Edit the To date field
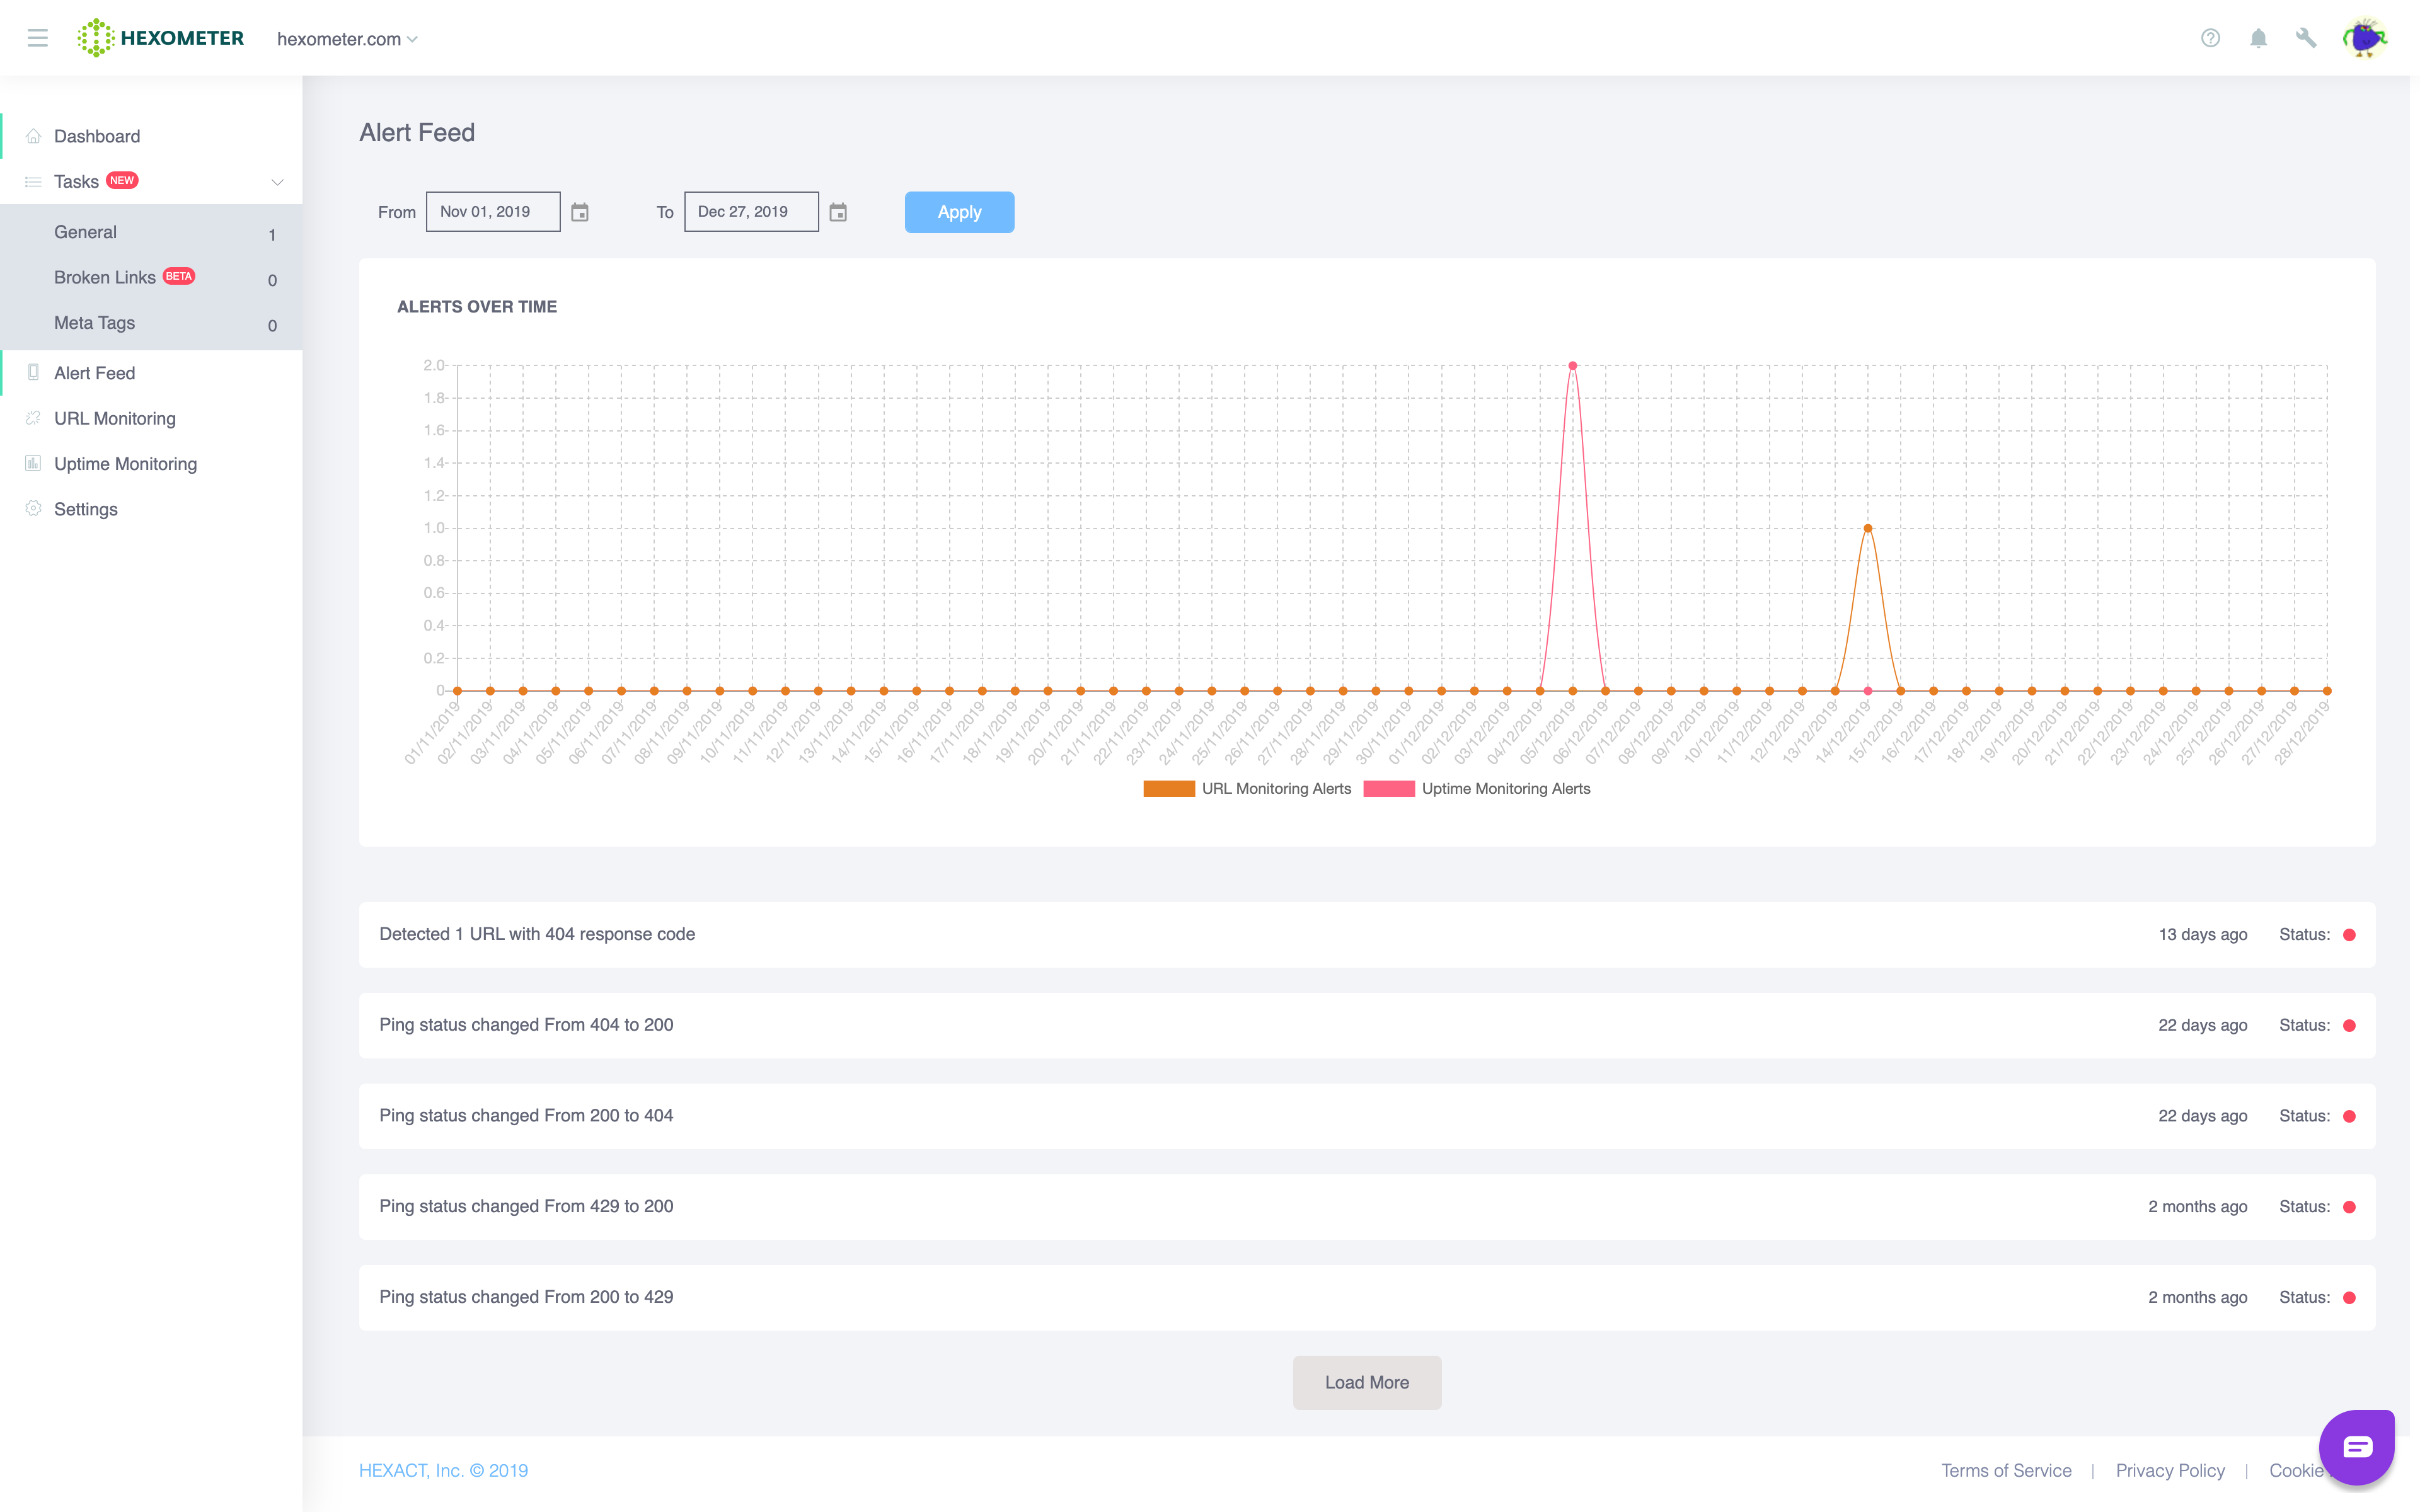 click(x=751, y=212)
